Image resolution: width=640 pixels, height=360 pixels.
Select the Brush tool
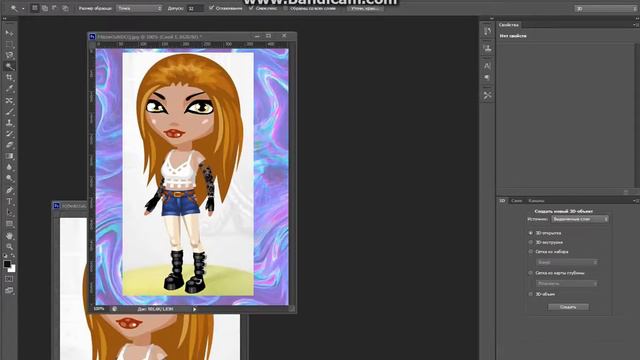point(9,111)
